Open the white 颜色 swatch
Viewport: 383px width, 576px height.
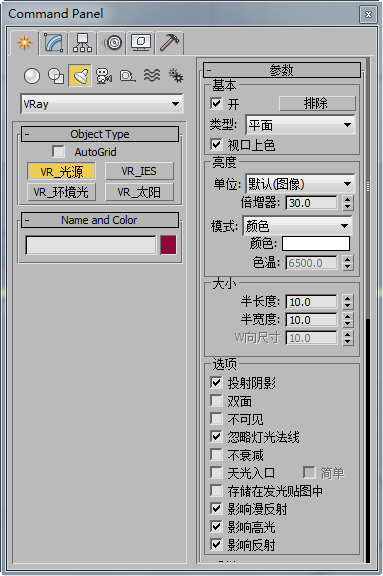click(316, 244)
